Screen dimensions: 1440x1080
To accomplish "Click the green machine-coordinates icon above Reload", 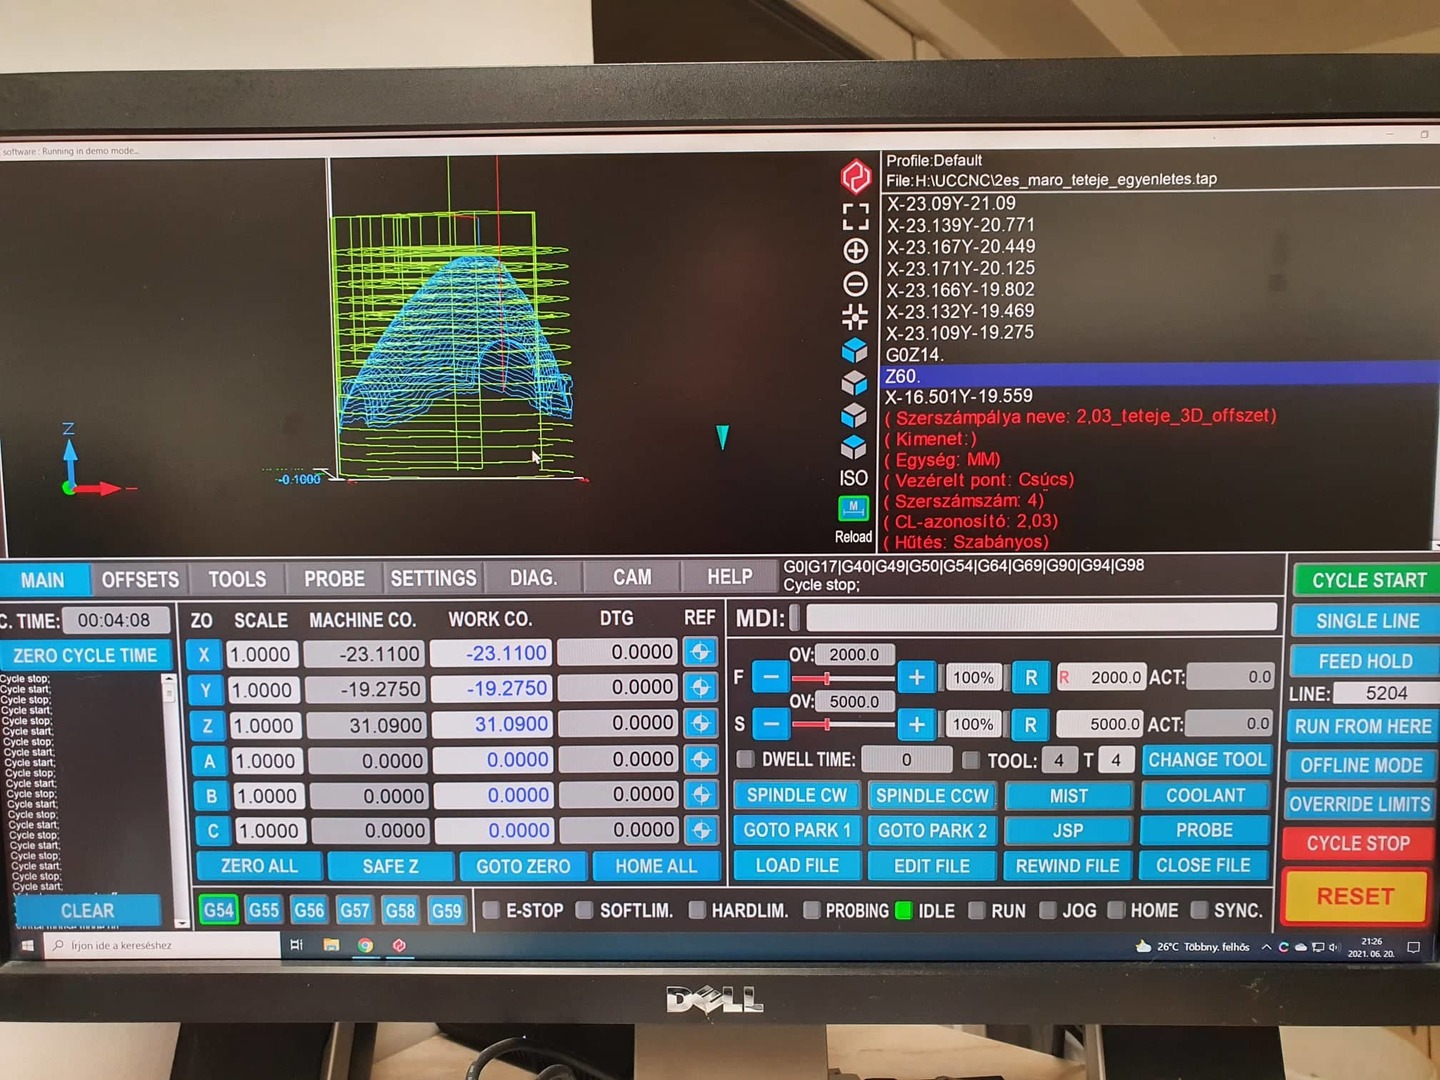I will [853, 508].
